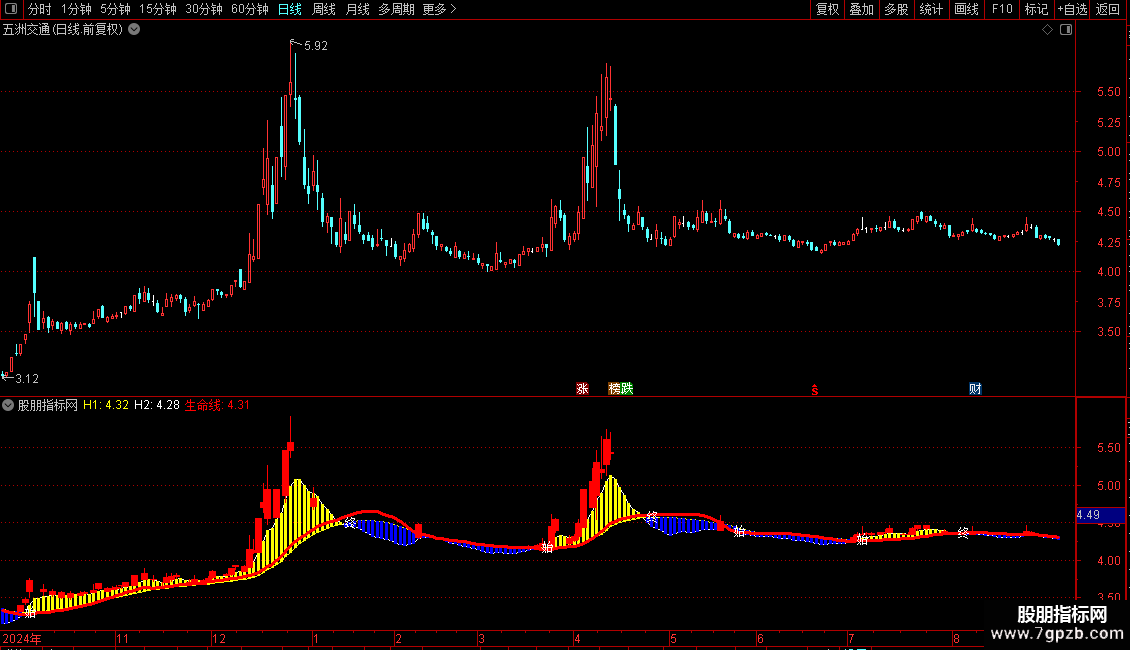Click the 生命线: 4.31 value
The width and height of the screenshot is (1130, 650).
click(x=217, y=405)
